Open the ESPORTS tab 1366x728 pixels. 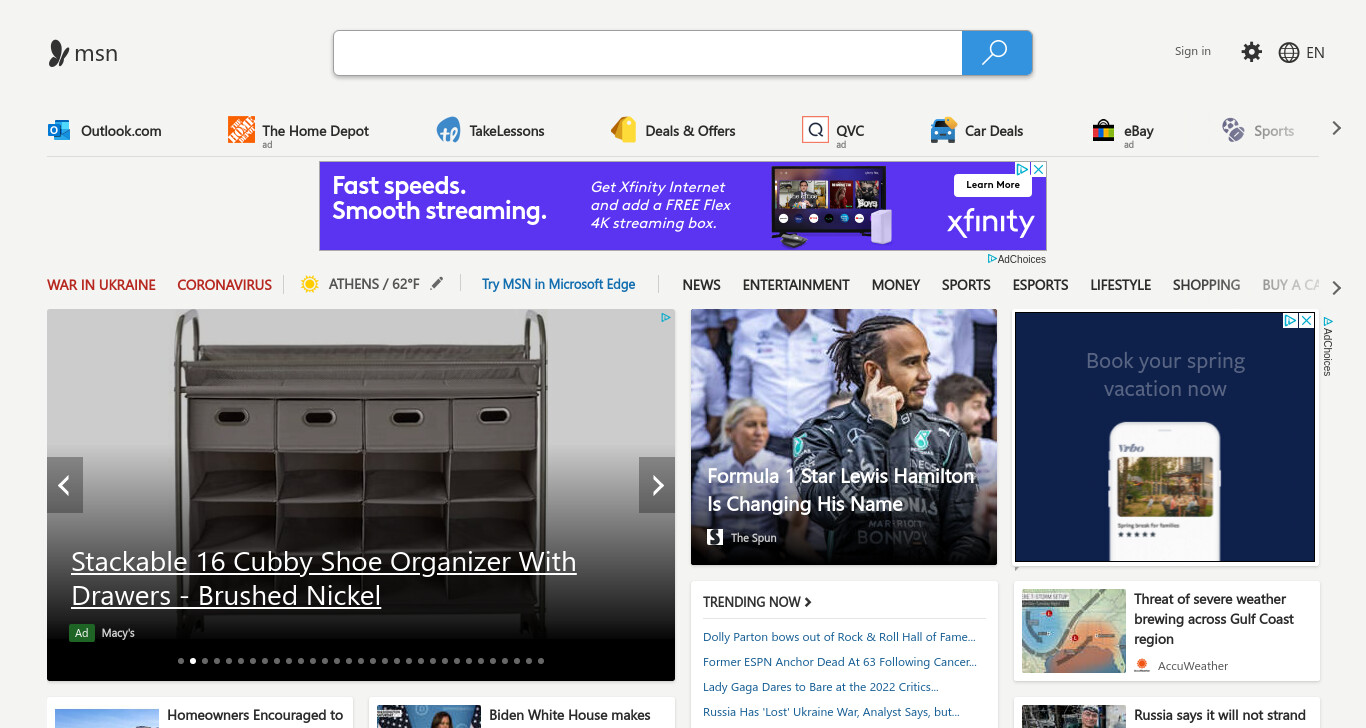tap(1040, 285)
